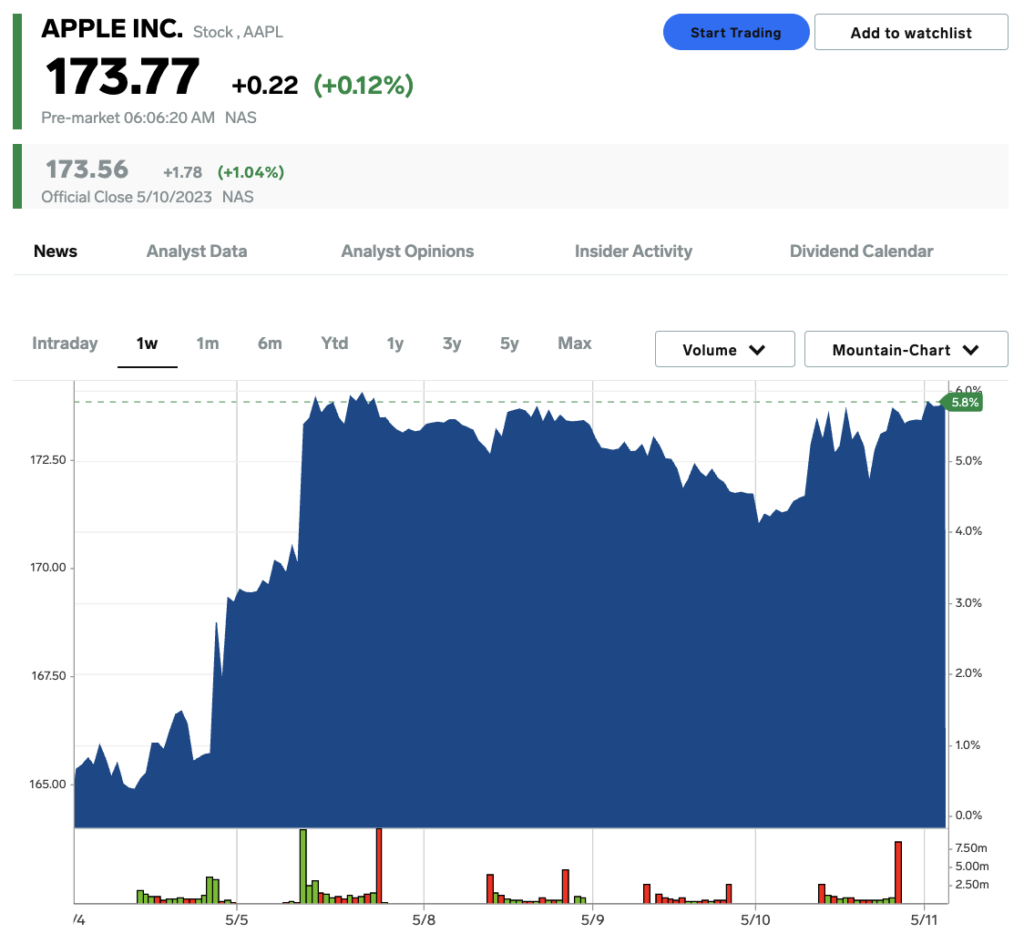Switch chart to 1m range
This screenshot has height=944, width=1024.
(x=208, y=343)
